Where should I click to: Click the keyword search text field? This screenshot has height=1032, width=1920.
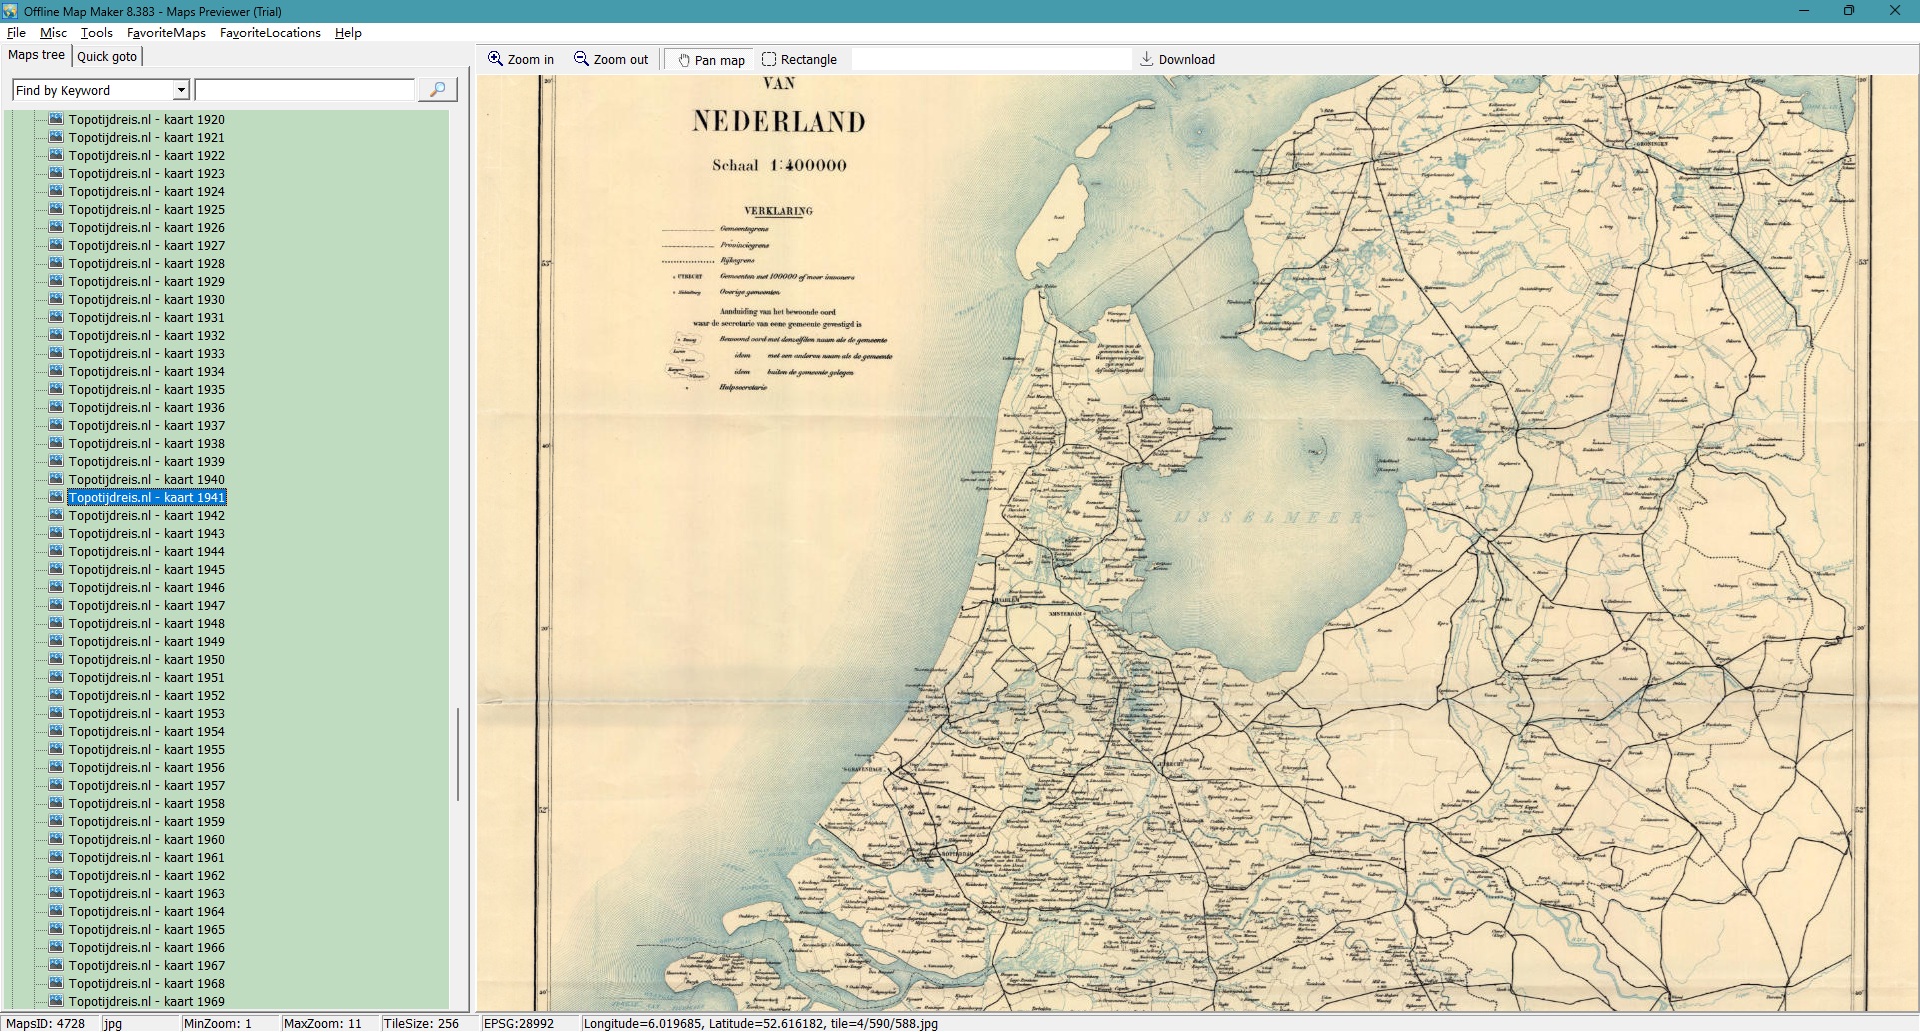pyautogui.click(x=304, y=90)
